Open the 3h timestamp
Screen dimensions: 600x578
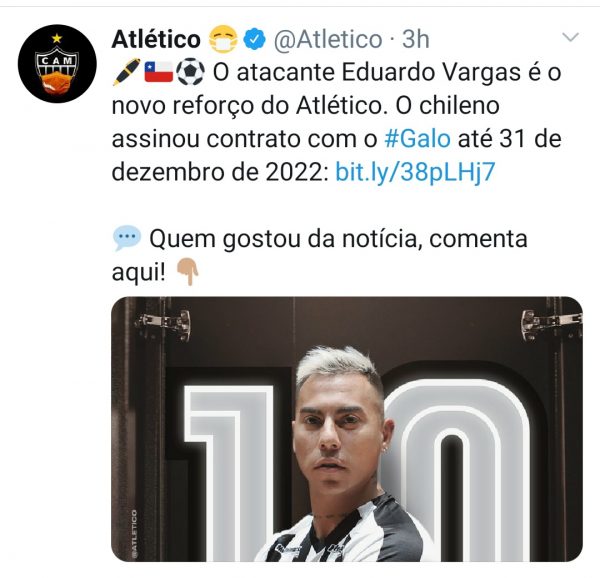416,39
